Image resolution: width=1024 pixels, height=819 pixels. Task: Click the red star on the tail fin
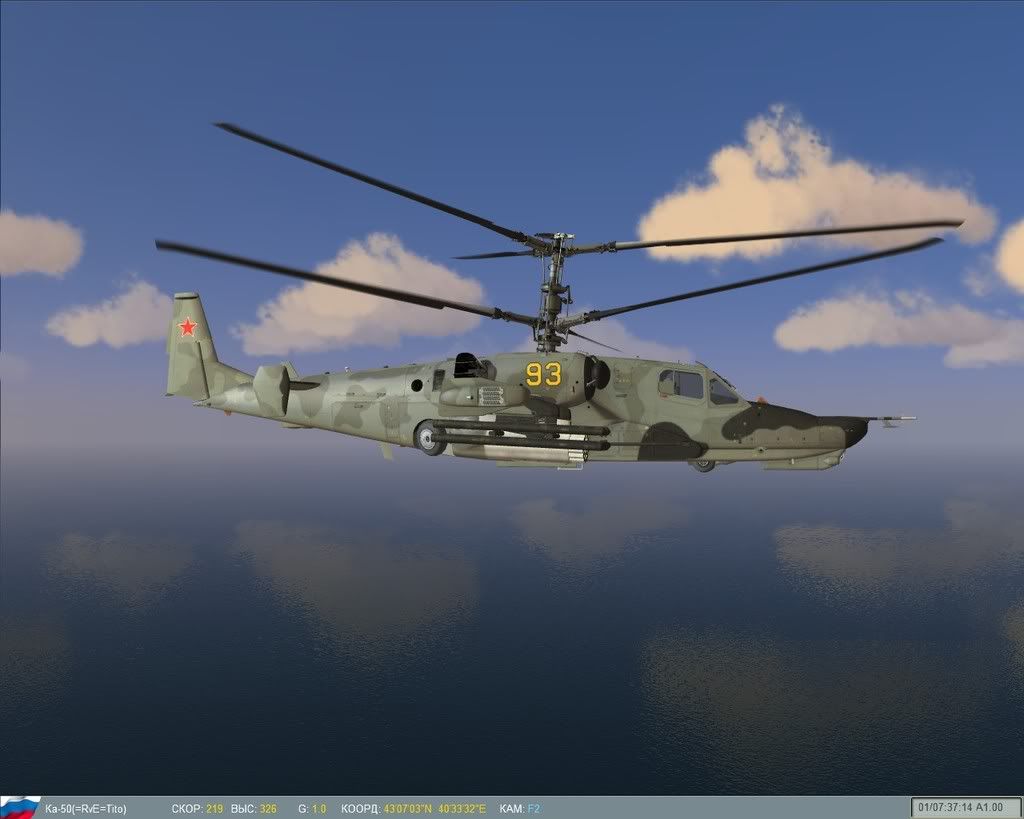coord(187,327)
